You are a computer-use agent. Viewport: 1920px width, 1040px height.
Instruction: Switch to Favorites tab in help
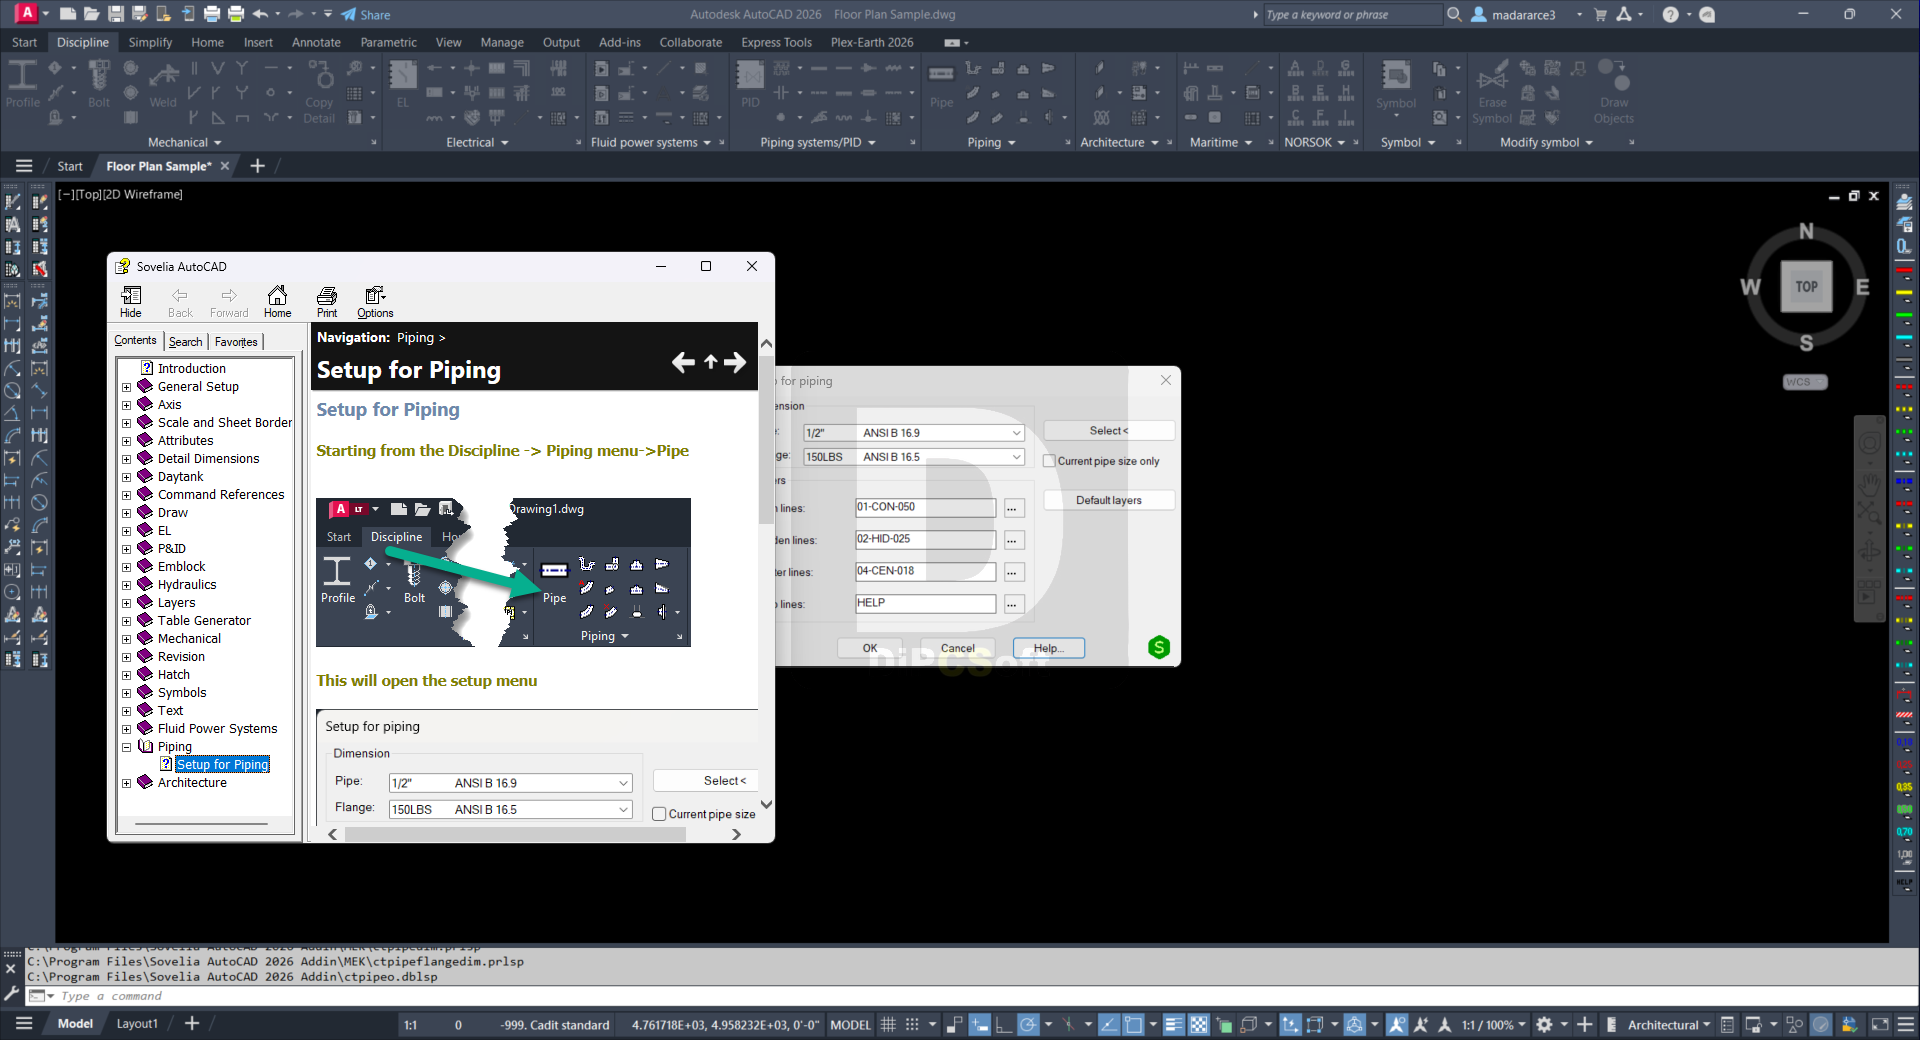tap(236, 341)
